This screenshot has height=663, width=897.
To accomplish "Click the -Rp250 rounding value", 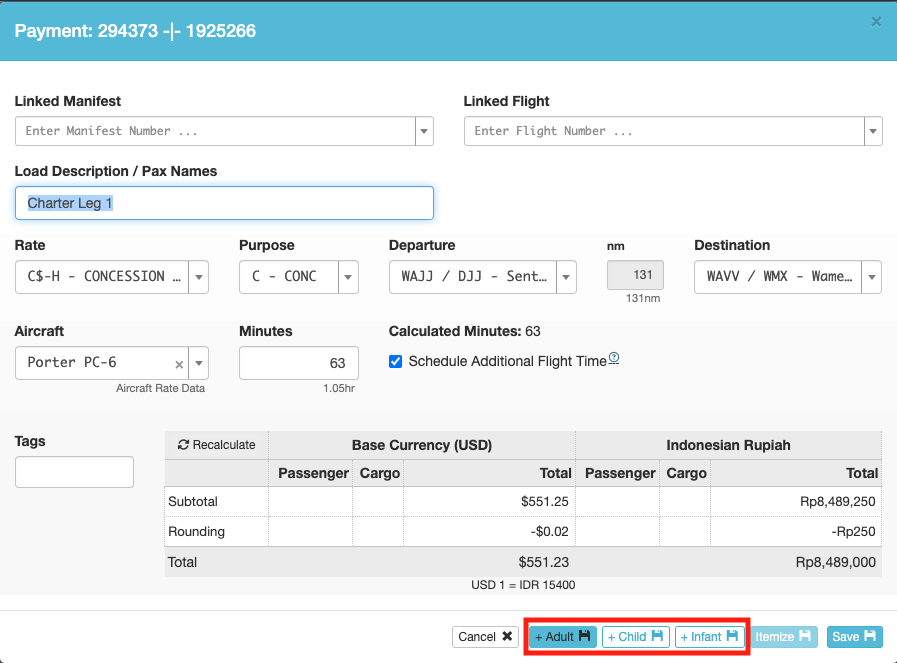I will (x=853, y=531).
